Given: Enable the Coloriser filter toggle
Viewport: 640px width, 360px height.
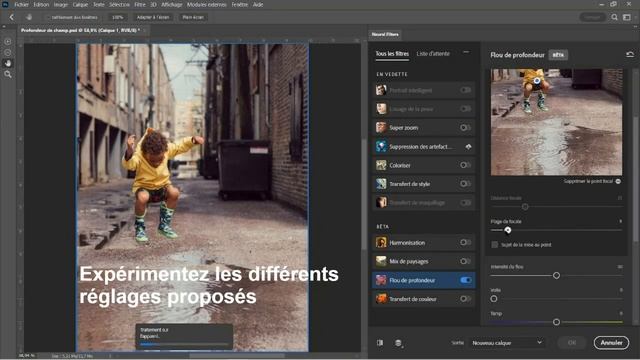Looking at the screenshot, I should 465,165.
